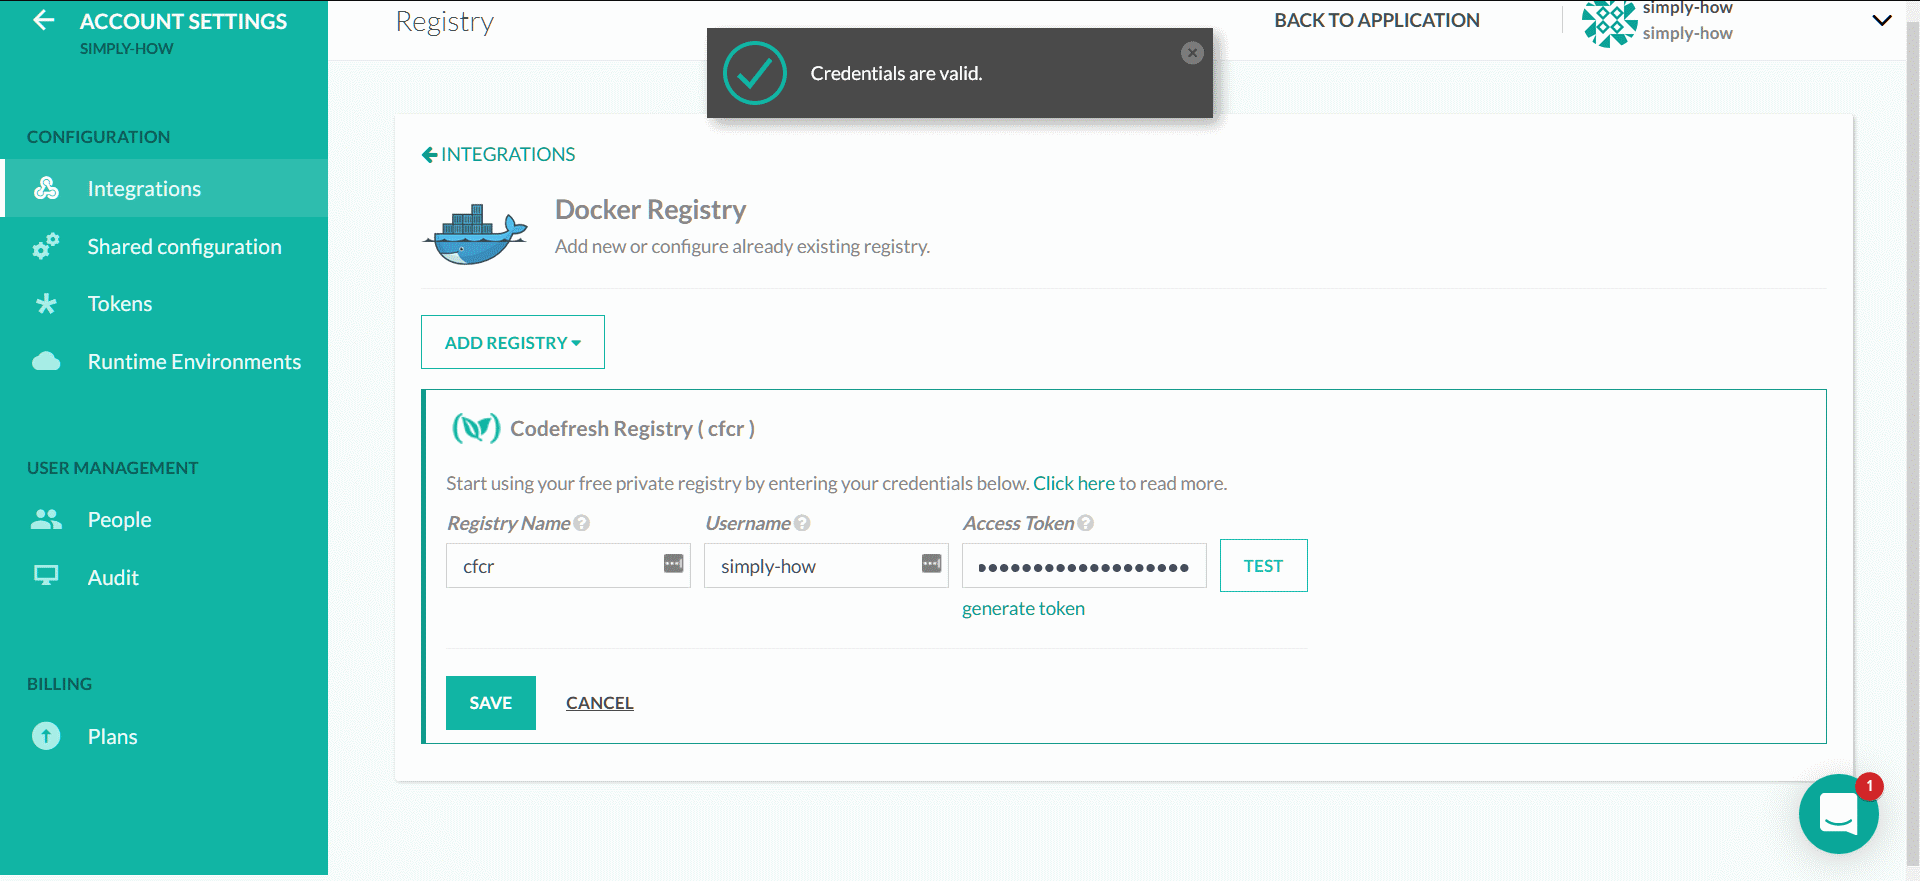Expand the account dropdown chevron

[1882, 20]
